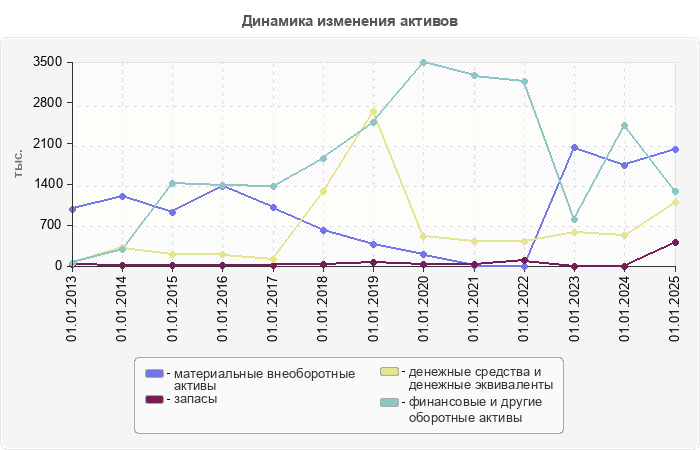Click the yellow peak point at 01.01.2019
This screenshot has width=700, height=450.
(373, 112)
